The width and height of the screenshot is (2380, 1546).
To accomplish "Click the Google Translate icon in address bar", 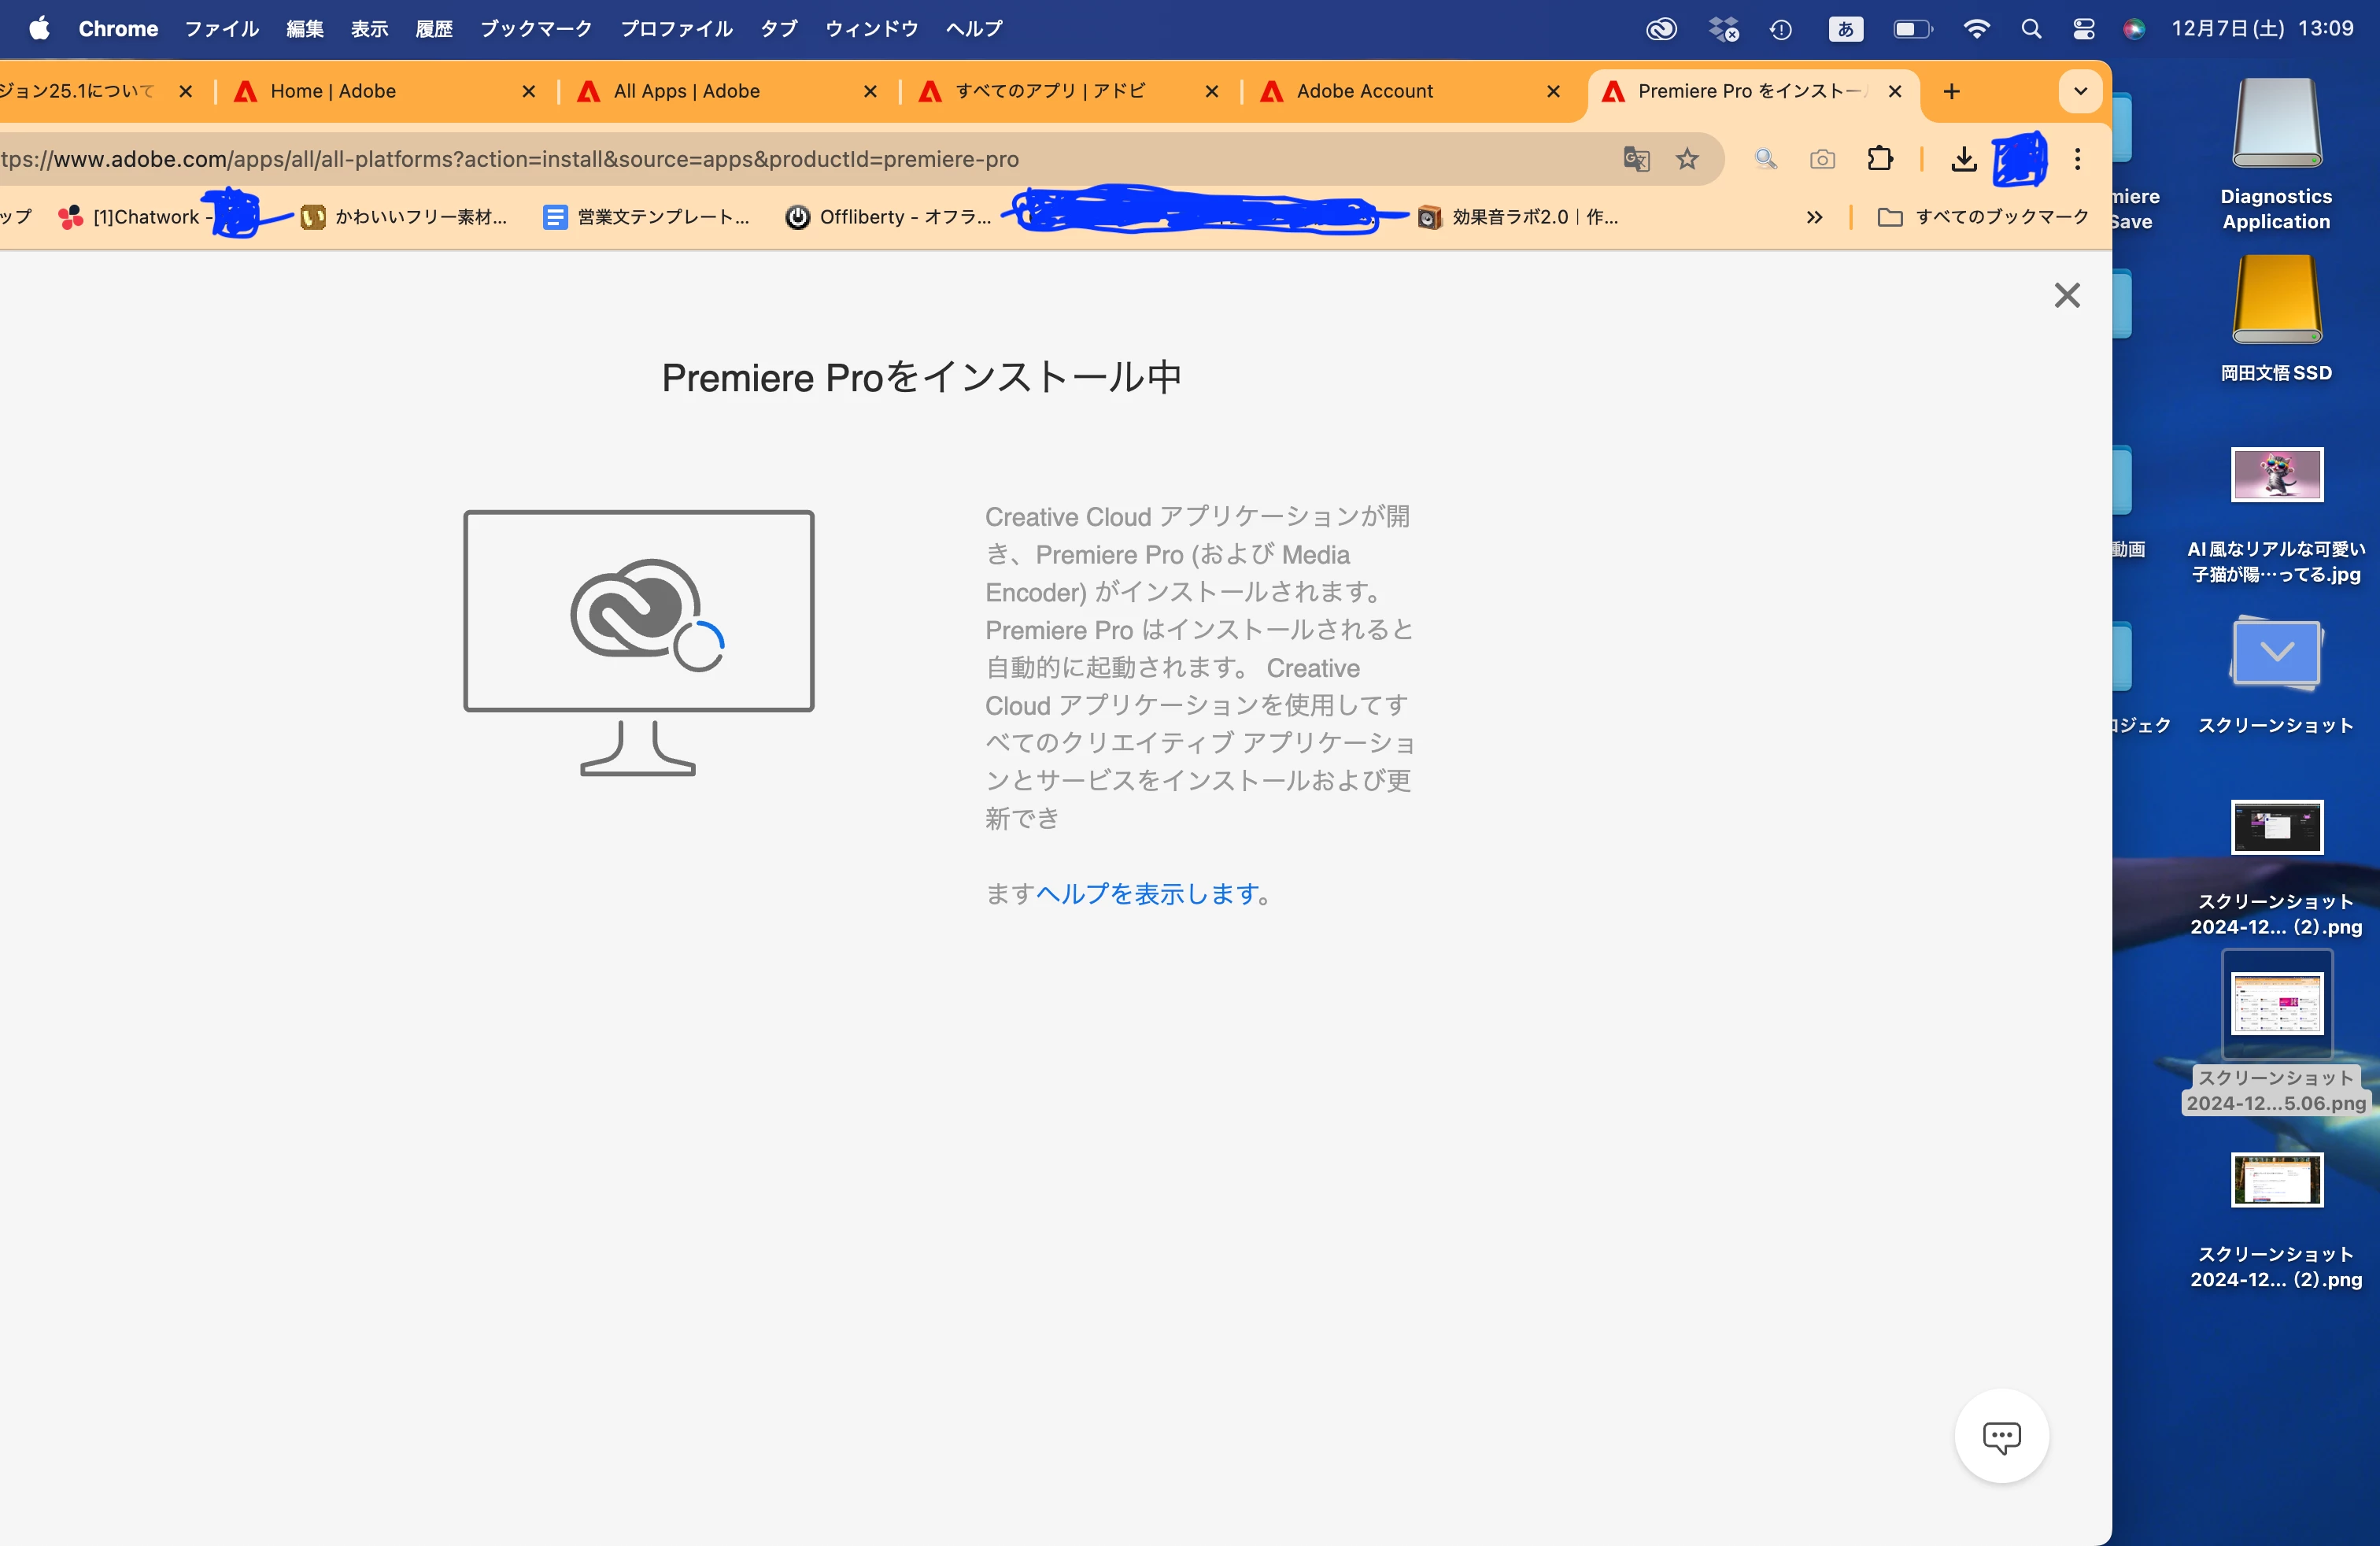I will 1636,159.
